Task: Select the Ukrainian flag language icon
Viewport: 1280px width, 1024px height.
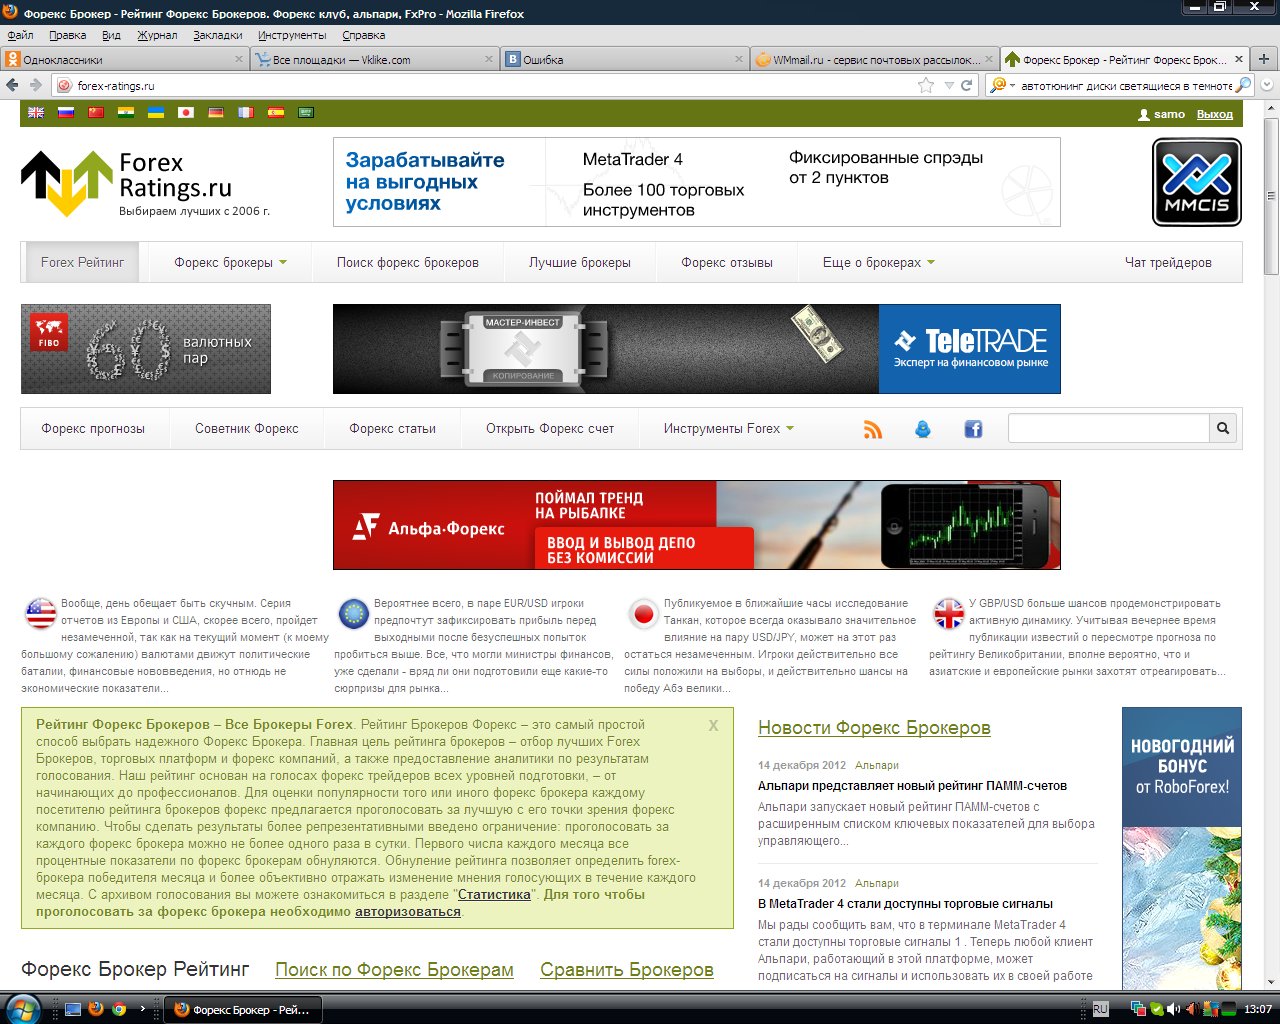Action: (156, 113)
